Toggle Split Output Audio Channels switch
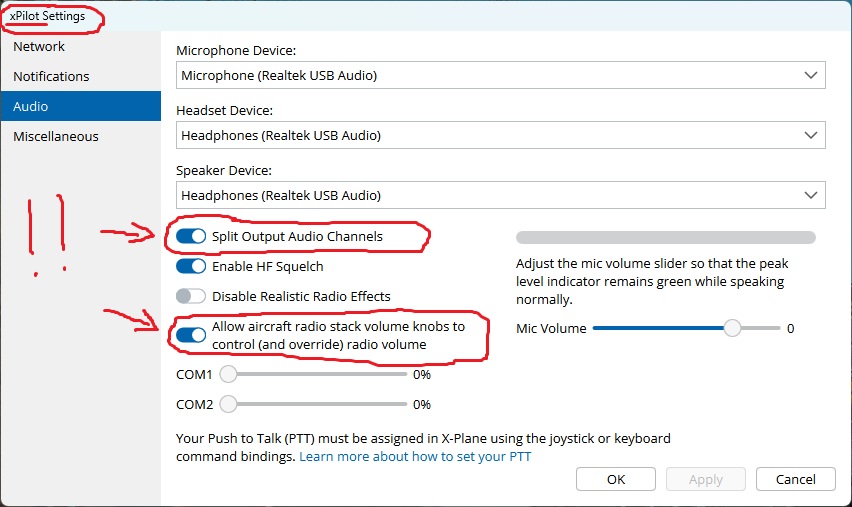Screen dimensions: 852x507 191,237
